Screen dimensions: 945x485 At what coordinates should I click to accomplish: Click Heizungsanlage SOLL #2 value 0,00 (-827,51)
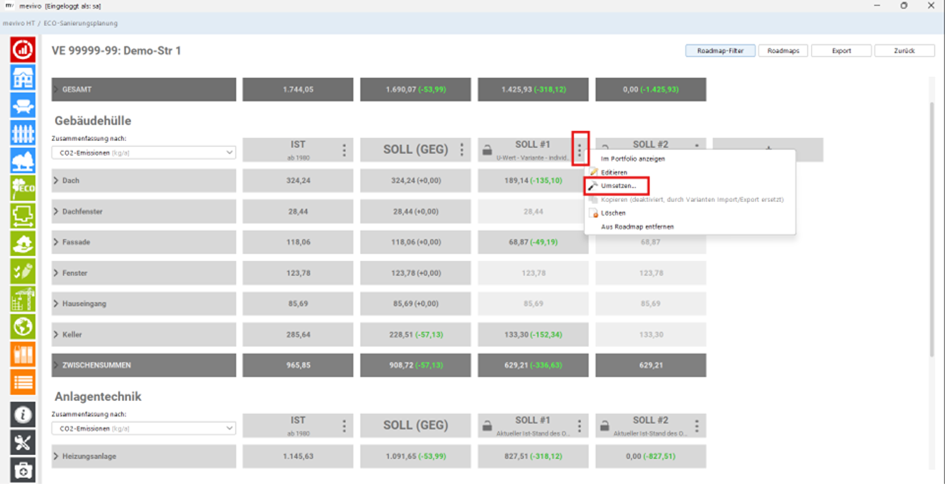tap(651, 456)
